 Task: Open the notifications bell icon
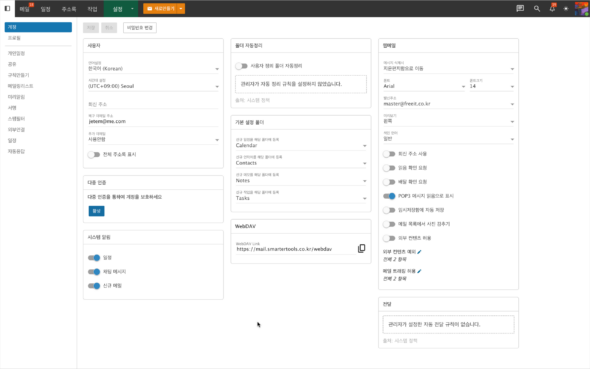(552, 8)
